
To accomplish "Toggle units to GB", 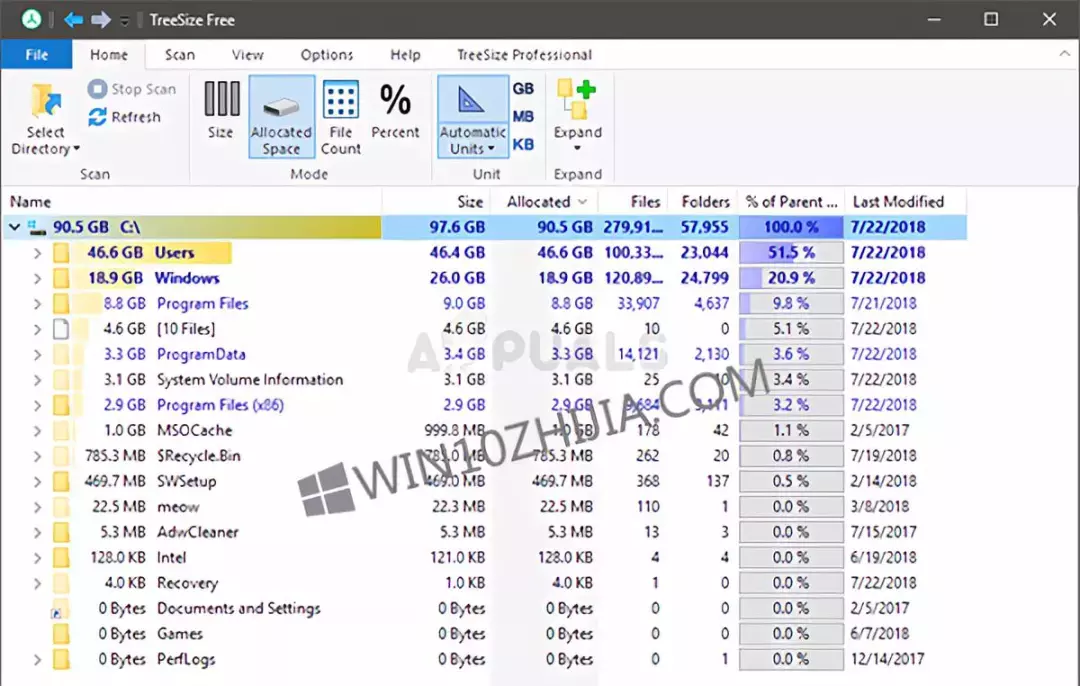I will pos(523,88).
